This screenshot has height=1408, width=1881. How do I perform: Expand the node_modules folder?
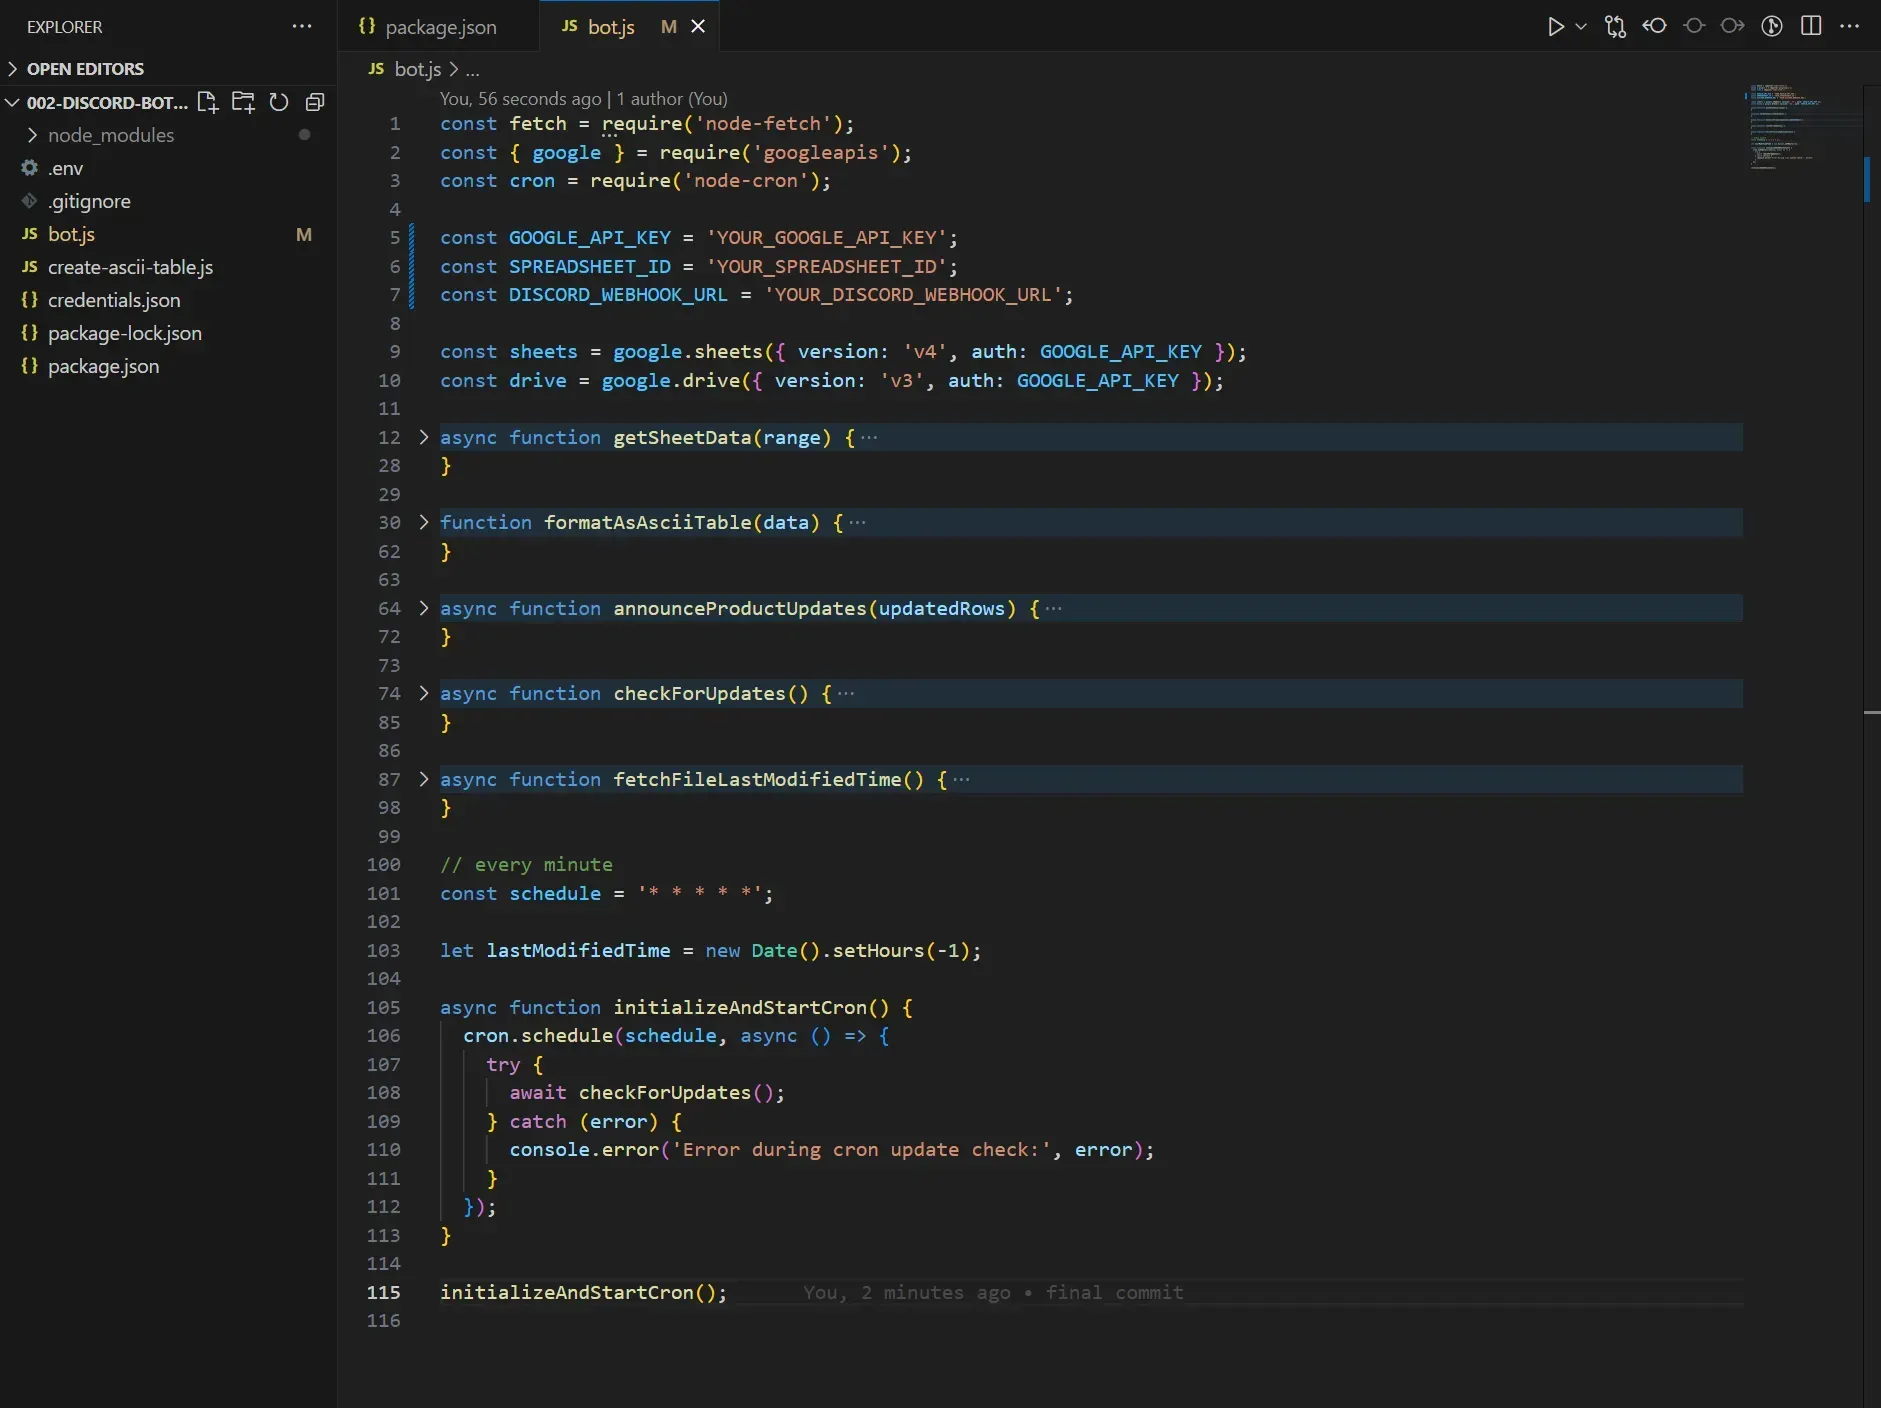click(x=110, y=135)
